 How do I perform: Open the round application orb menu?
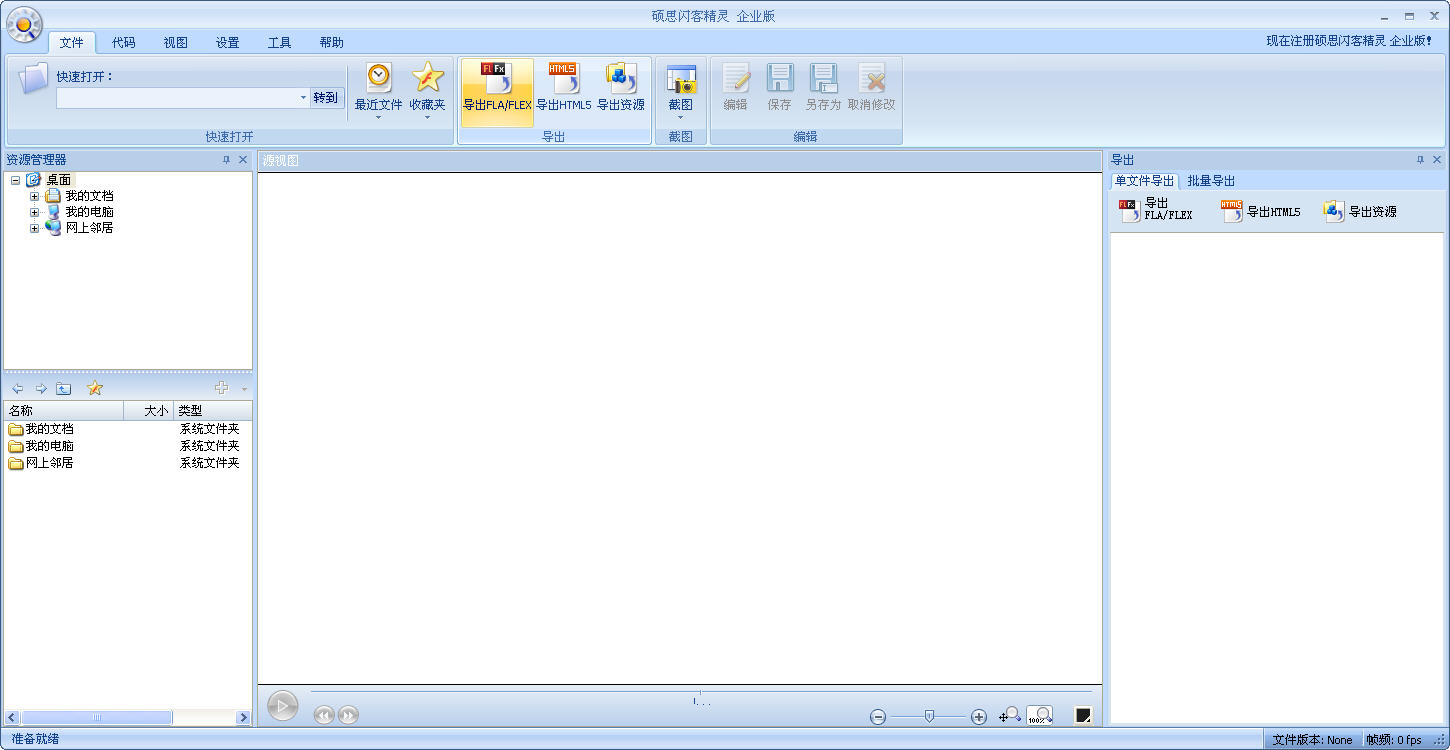[24, 24]
